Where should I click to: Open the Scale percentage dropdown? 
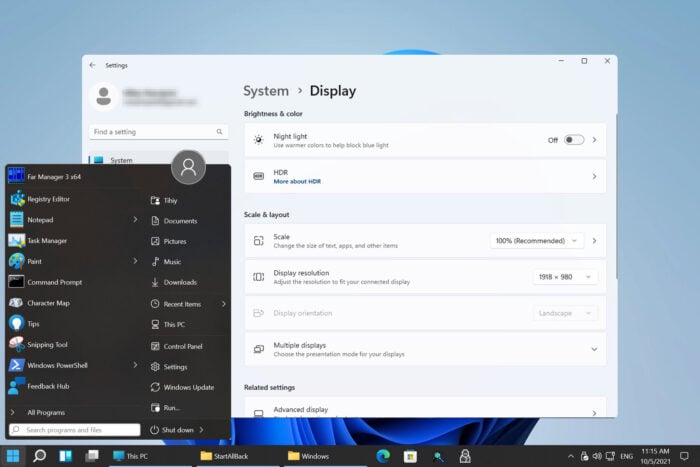(x=537, y=241)
